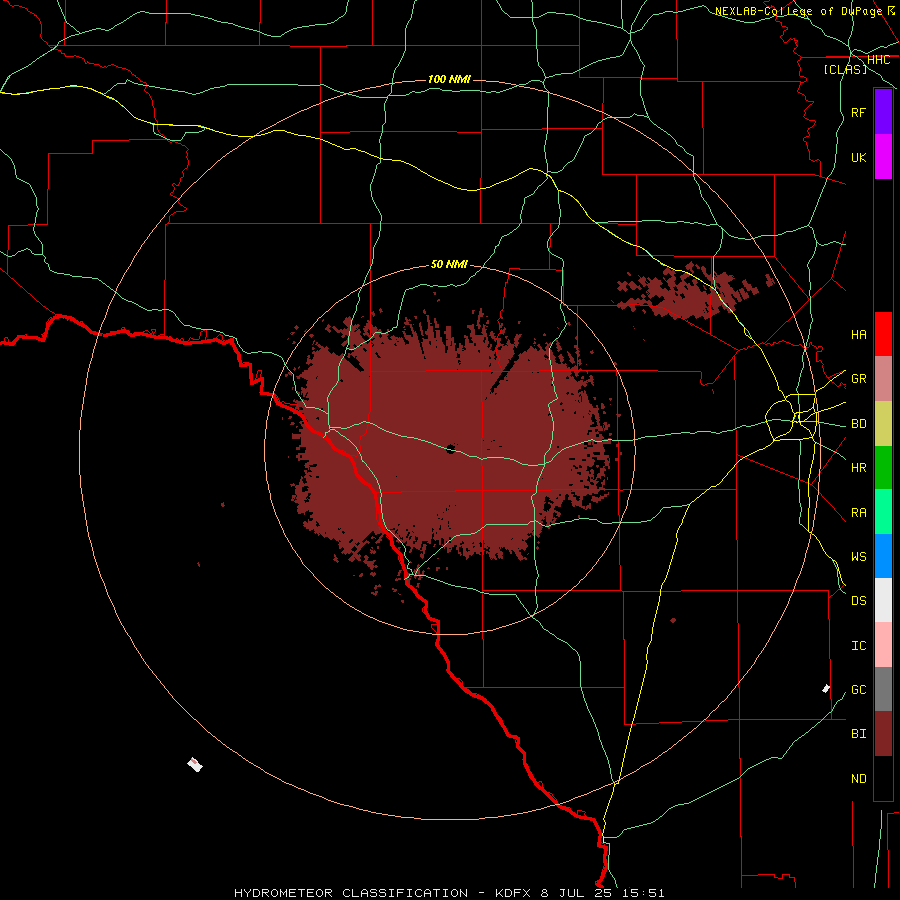Click the "GR" legend label
Viewport: 900px width, 900px height.
[858, 379]
